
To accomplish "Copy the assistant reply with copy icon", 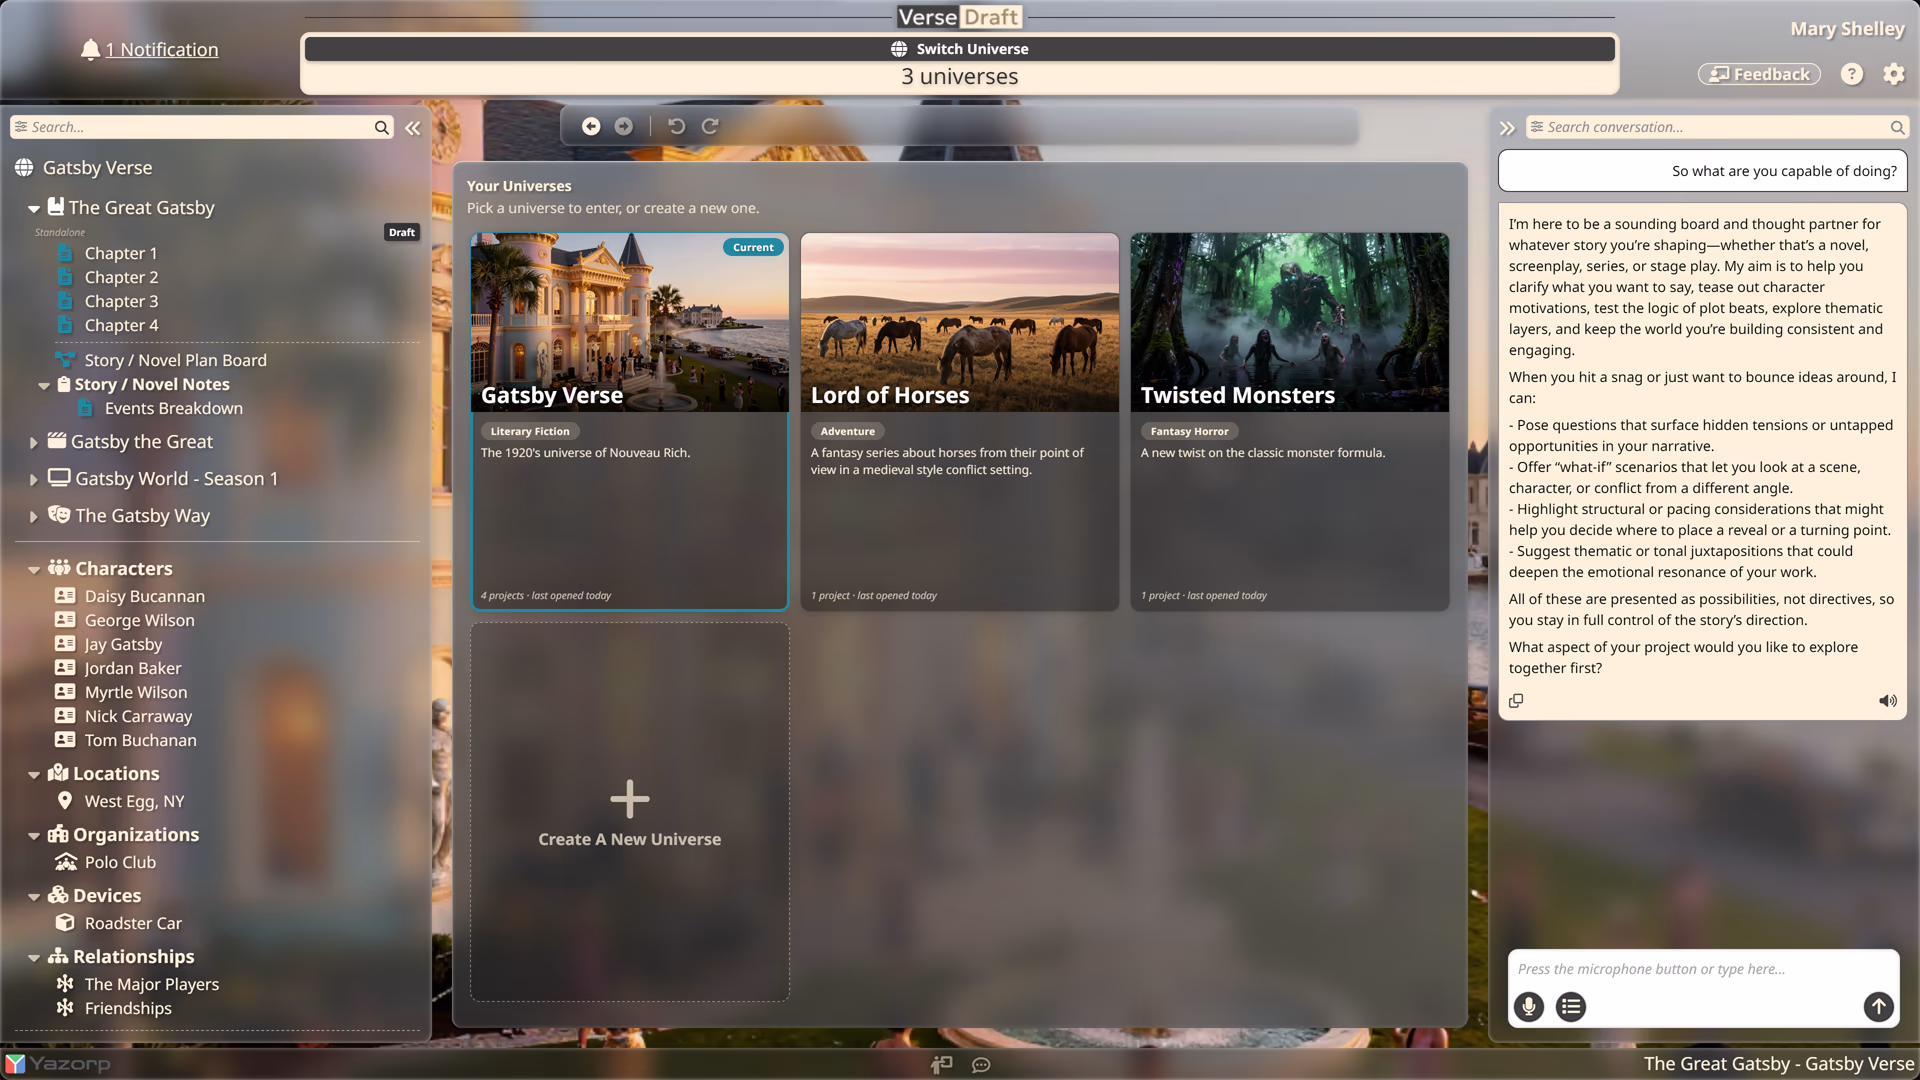I will pos(1516,701).
